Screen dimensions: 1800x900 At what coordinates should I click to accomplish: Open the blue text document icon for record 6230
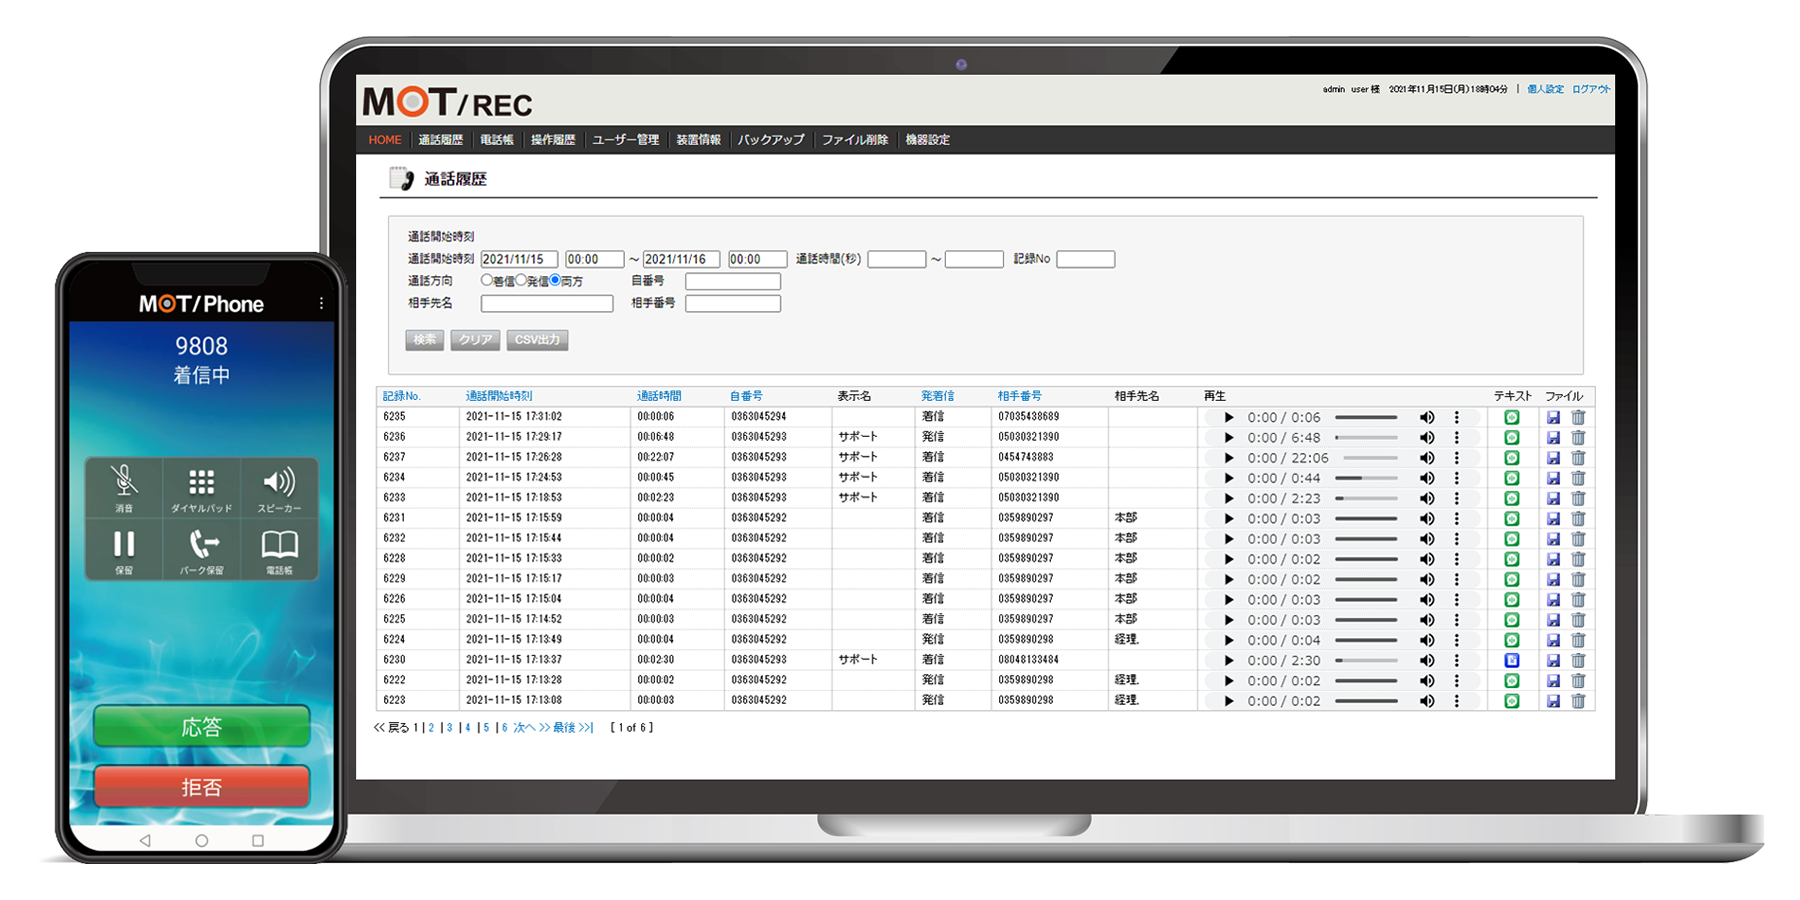[x=1512, y=661]
